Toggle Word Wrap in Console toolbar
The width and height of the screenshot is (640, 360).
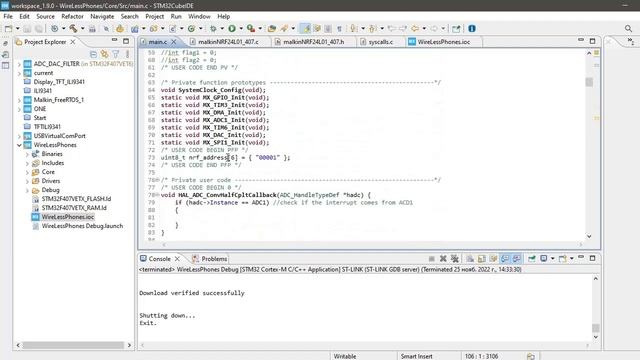[493, 259]
